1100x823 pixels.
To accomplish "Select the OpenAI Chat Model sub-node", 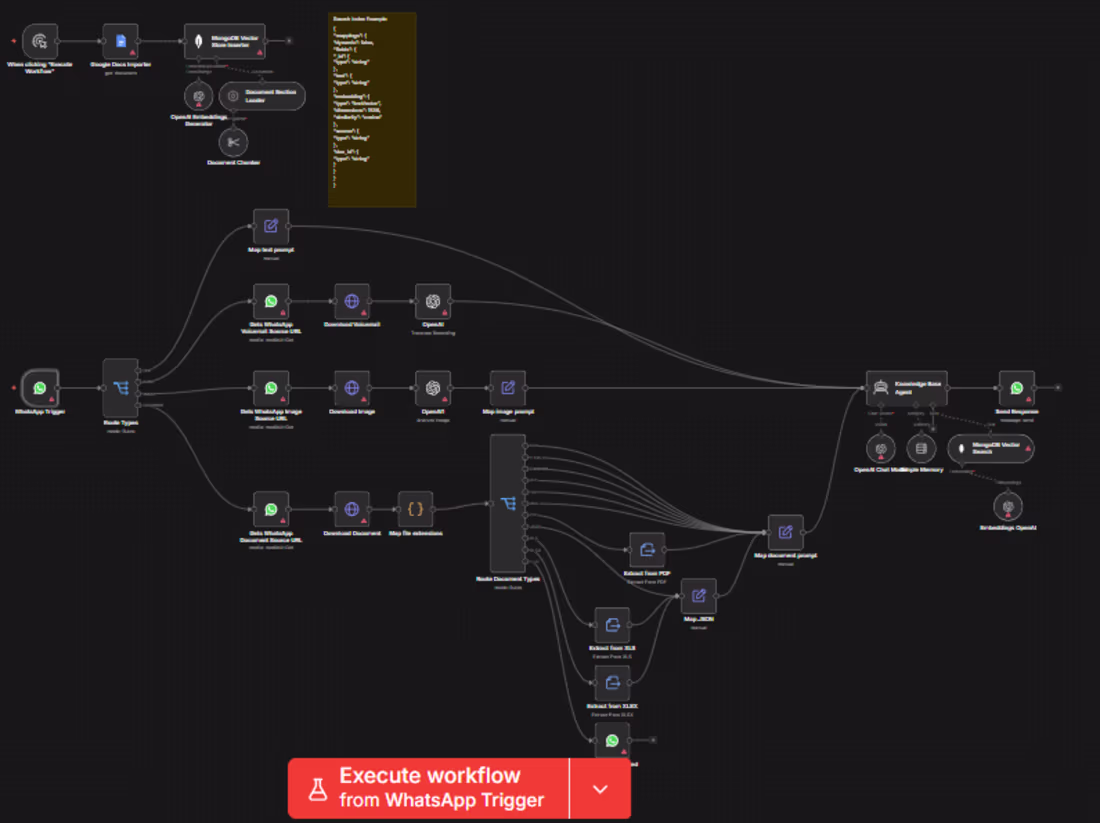I will [880, 449].
